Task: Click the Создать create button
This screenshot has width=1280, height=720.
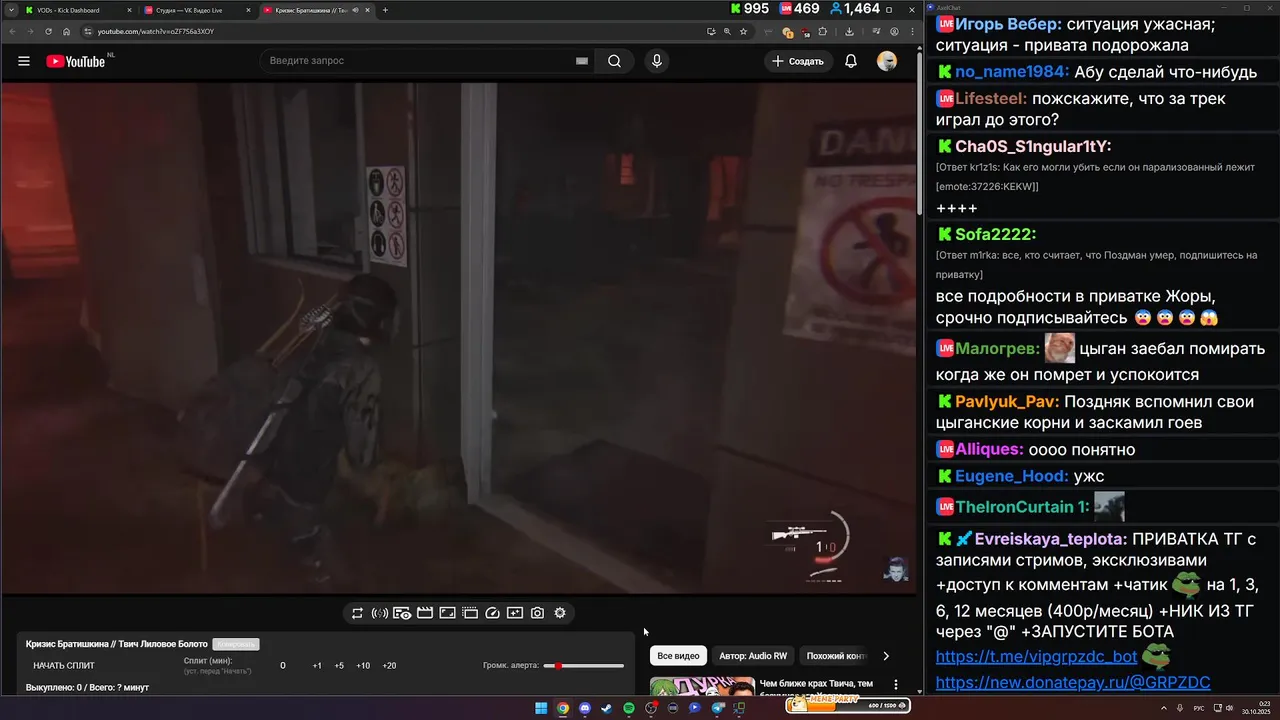Action: tap(798, 61)
